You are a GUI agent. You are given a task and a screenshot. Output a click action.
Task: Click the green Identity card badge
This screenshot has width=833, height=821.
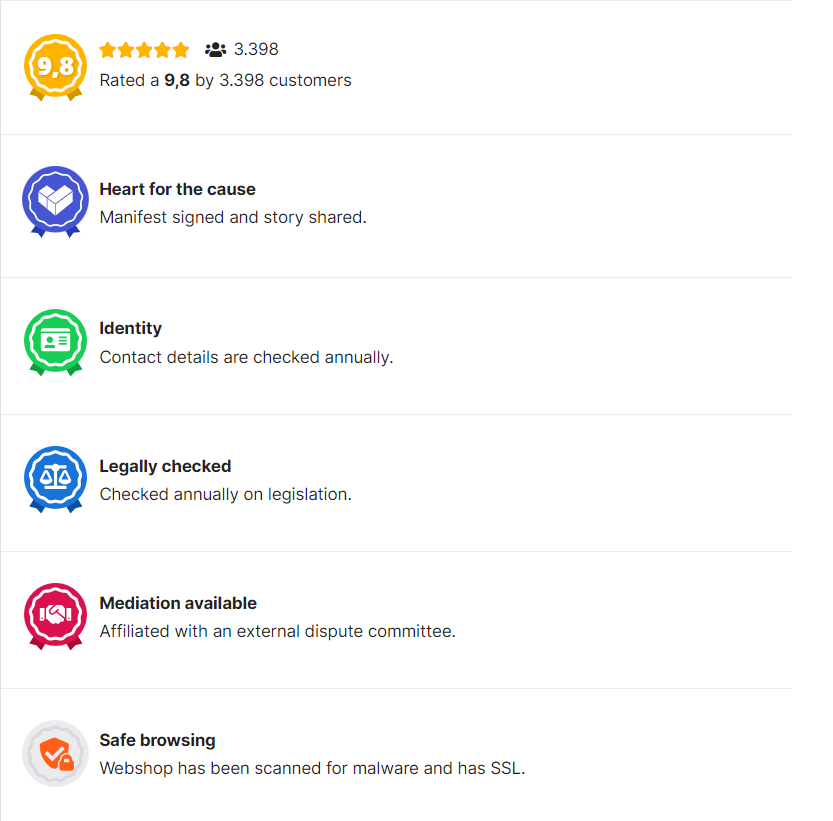(x=55, y=342)
